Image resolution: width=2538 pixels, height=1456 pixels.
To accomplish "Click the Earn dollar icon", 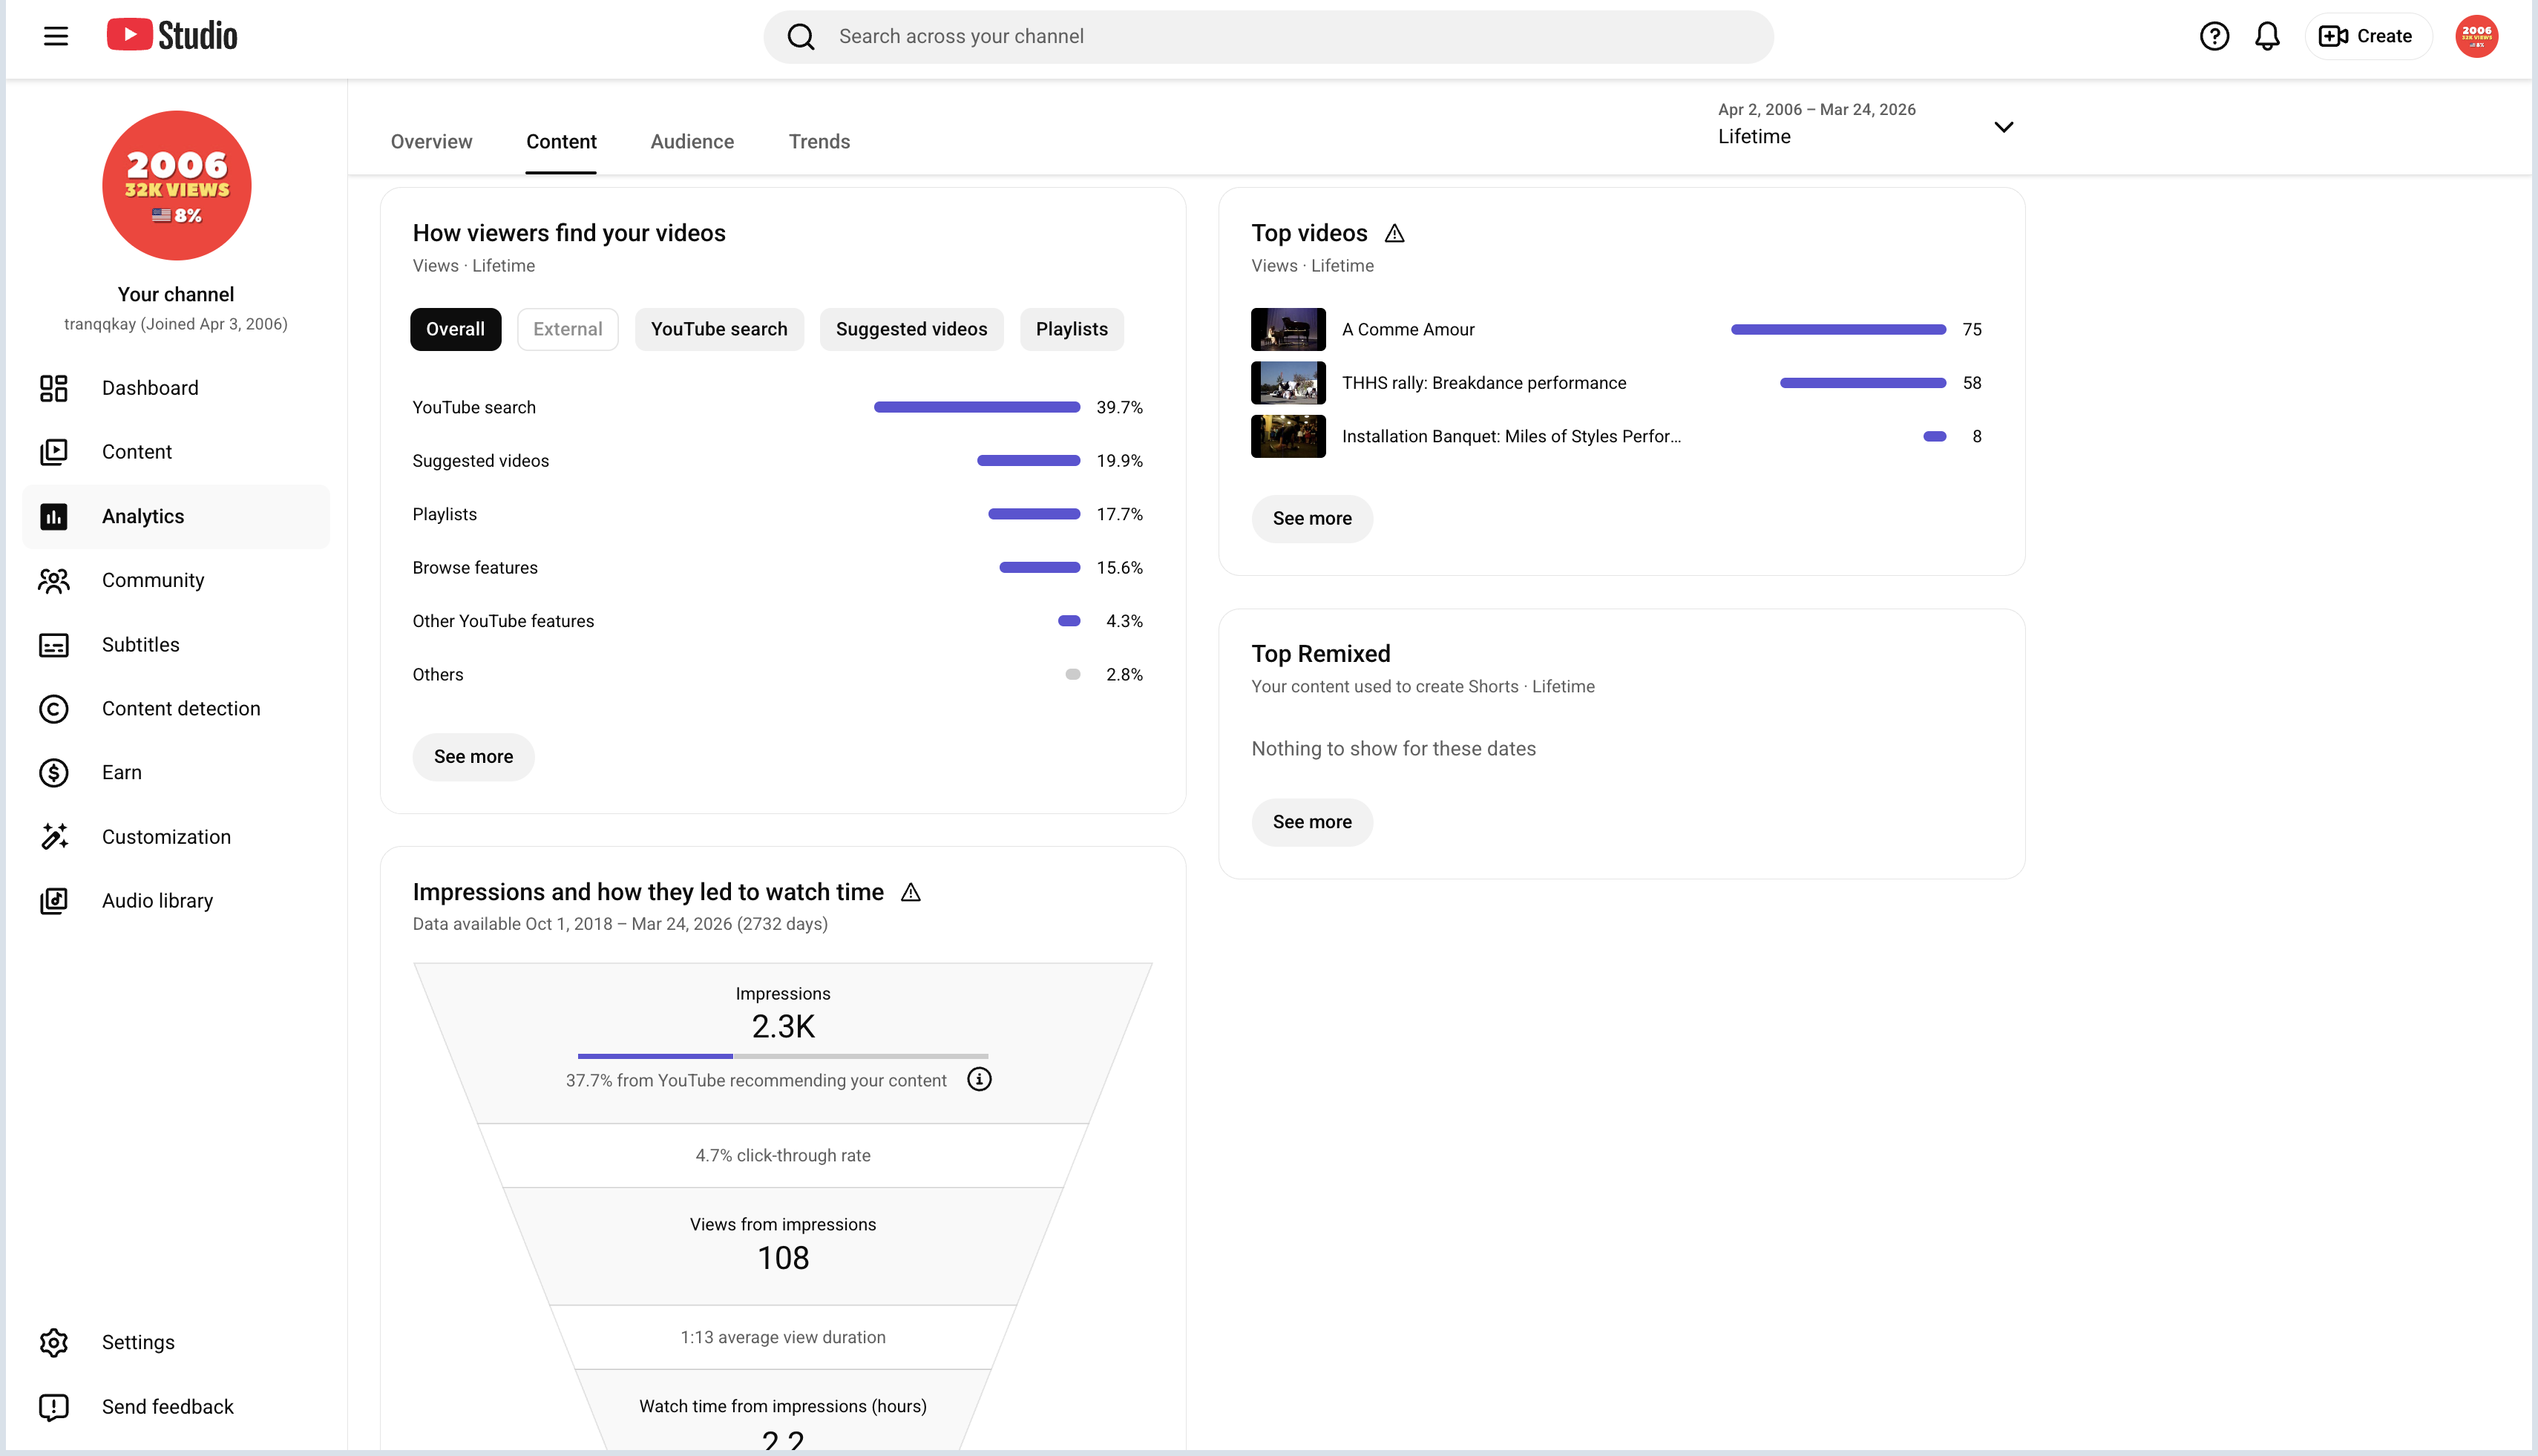I will pos(54,773).
